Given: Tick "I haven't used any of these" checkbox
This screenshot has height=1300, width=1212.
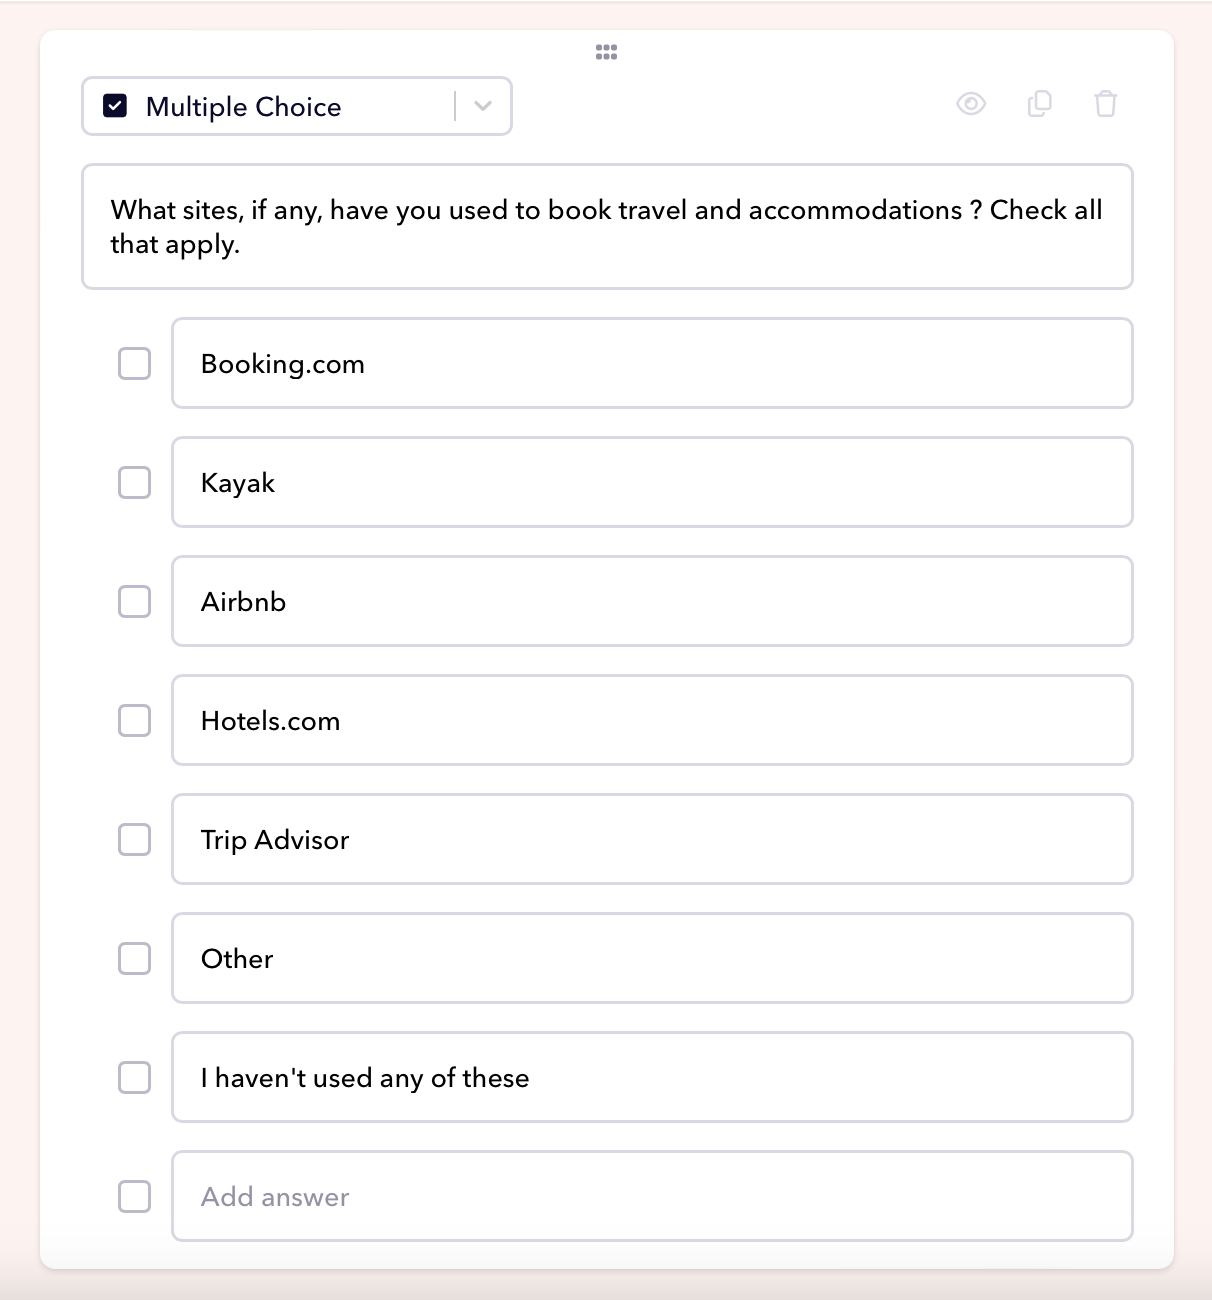Looking at the screenshot, I should coord(135,1078).
